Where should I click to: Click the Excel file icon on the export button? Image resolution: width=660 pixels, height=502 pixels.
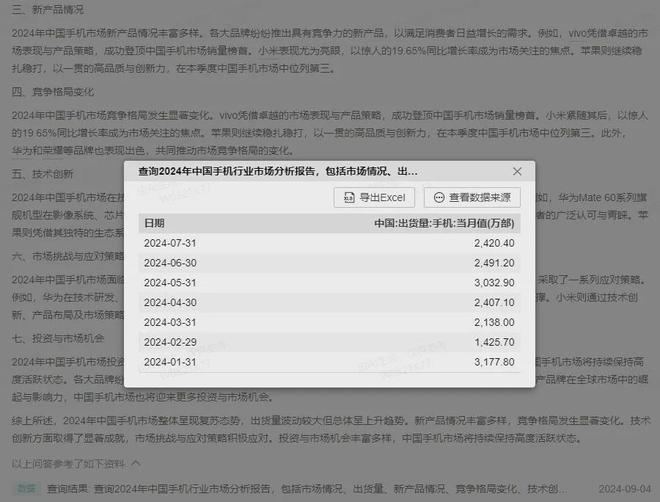pos(349,197)
